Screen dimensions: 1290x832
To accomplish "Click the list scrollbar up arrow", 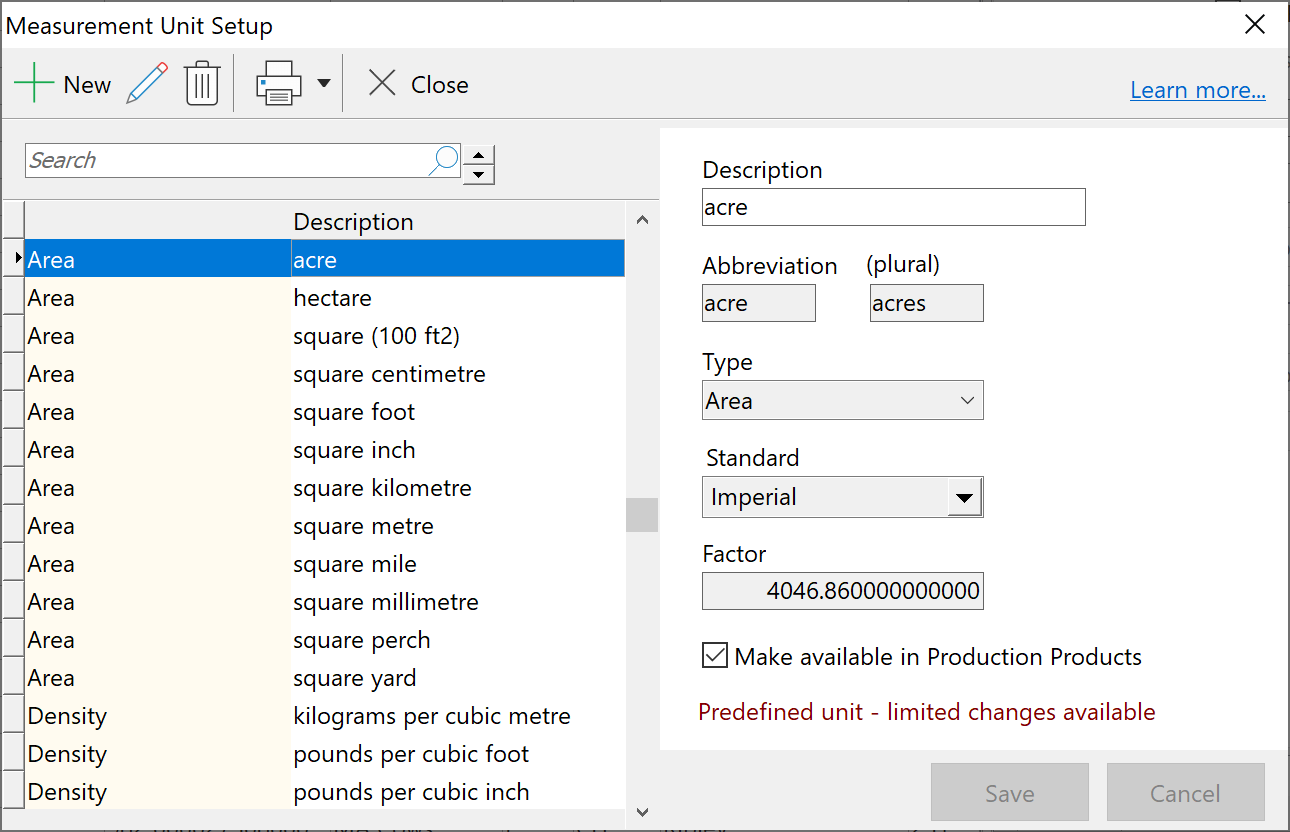I will coord(642,219).
